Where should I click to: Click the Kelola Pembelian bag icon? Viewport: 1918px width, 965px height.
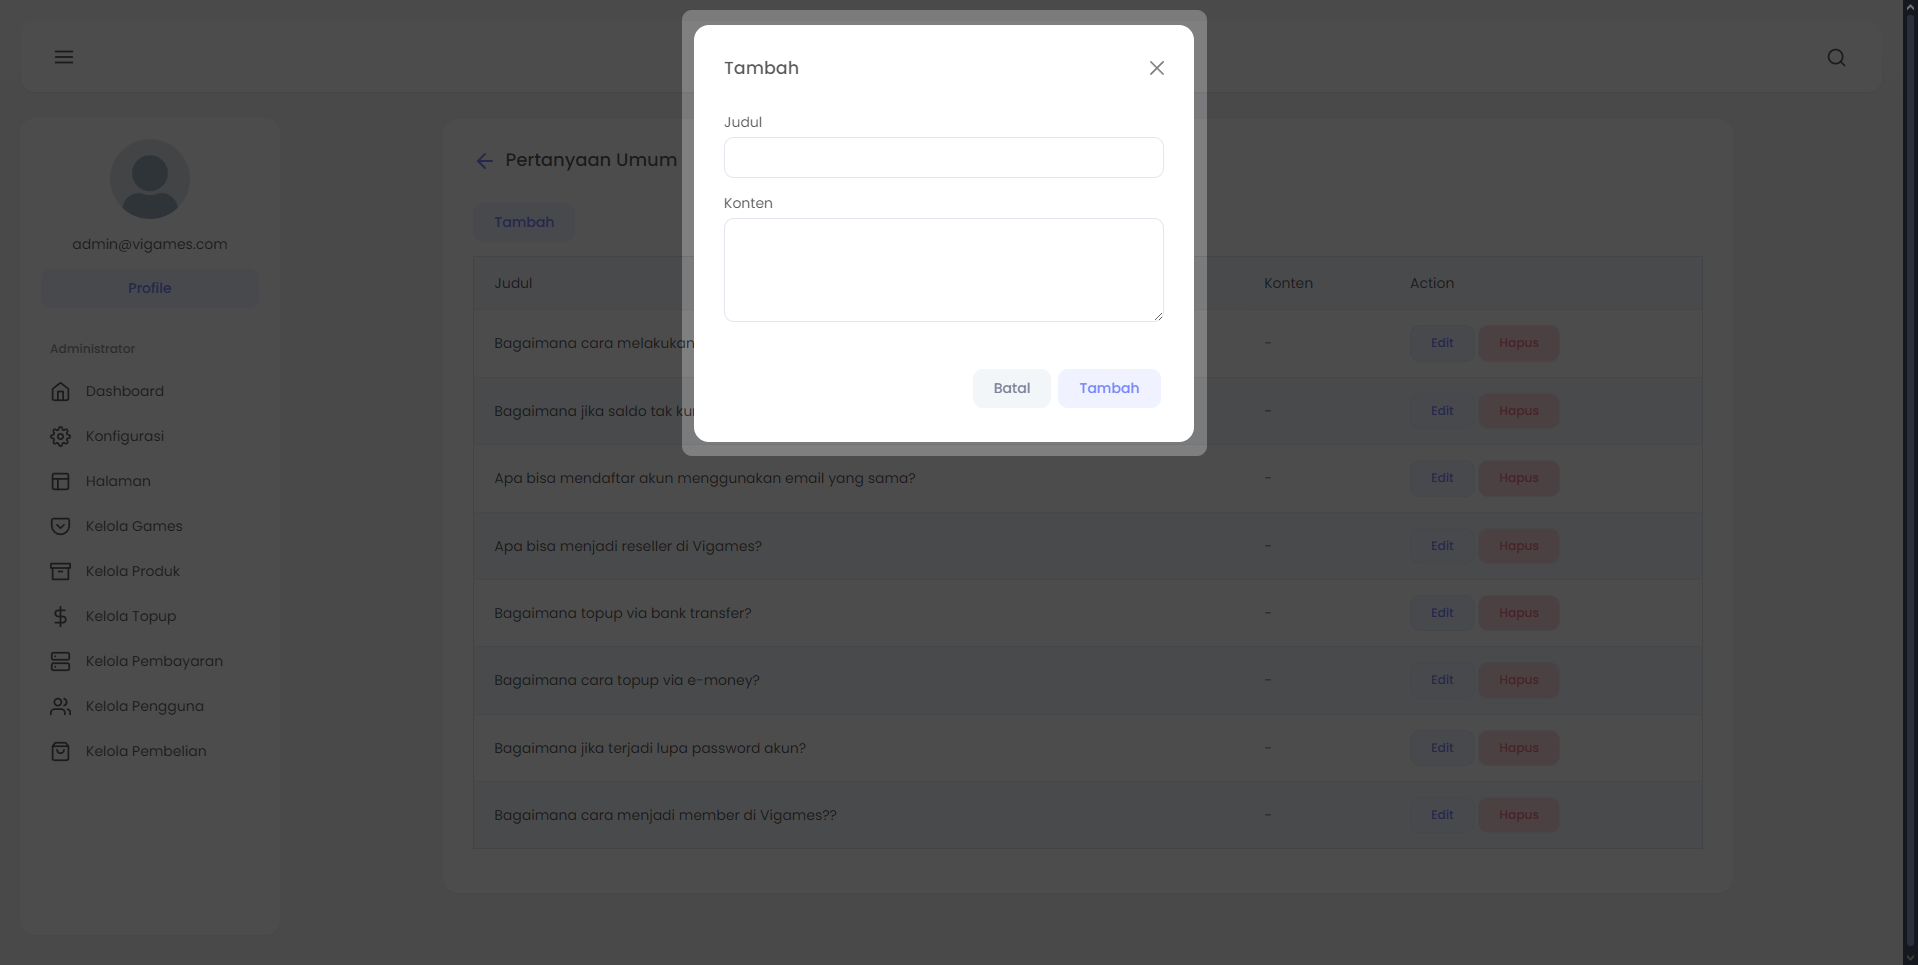tap(61, 751)
